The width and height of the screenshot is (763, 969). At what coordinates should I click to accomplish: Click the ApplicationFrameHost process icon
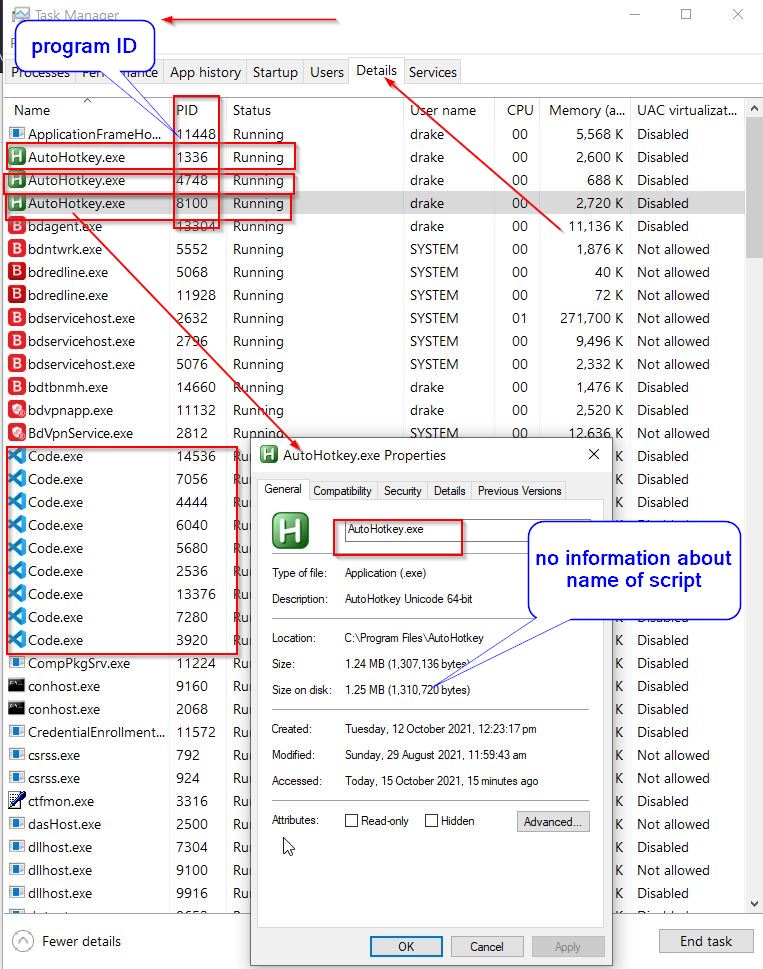click(x=16, y=134)
